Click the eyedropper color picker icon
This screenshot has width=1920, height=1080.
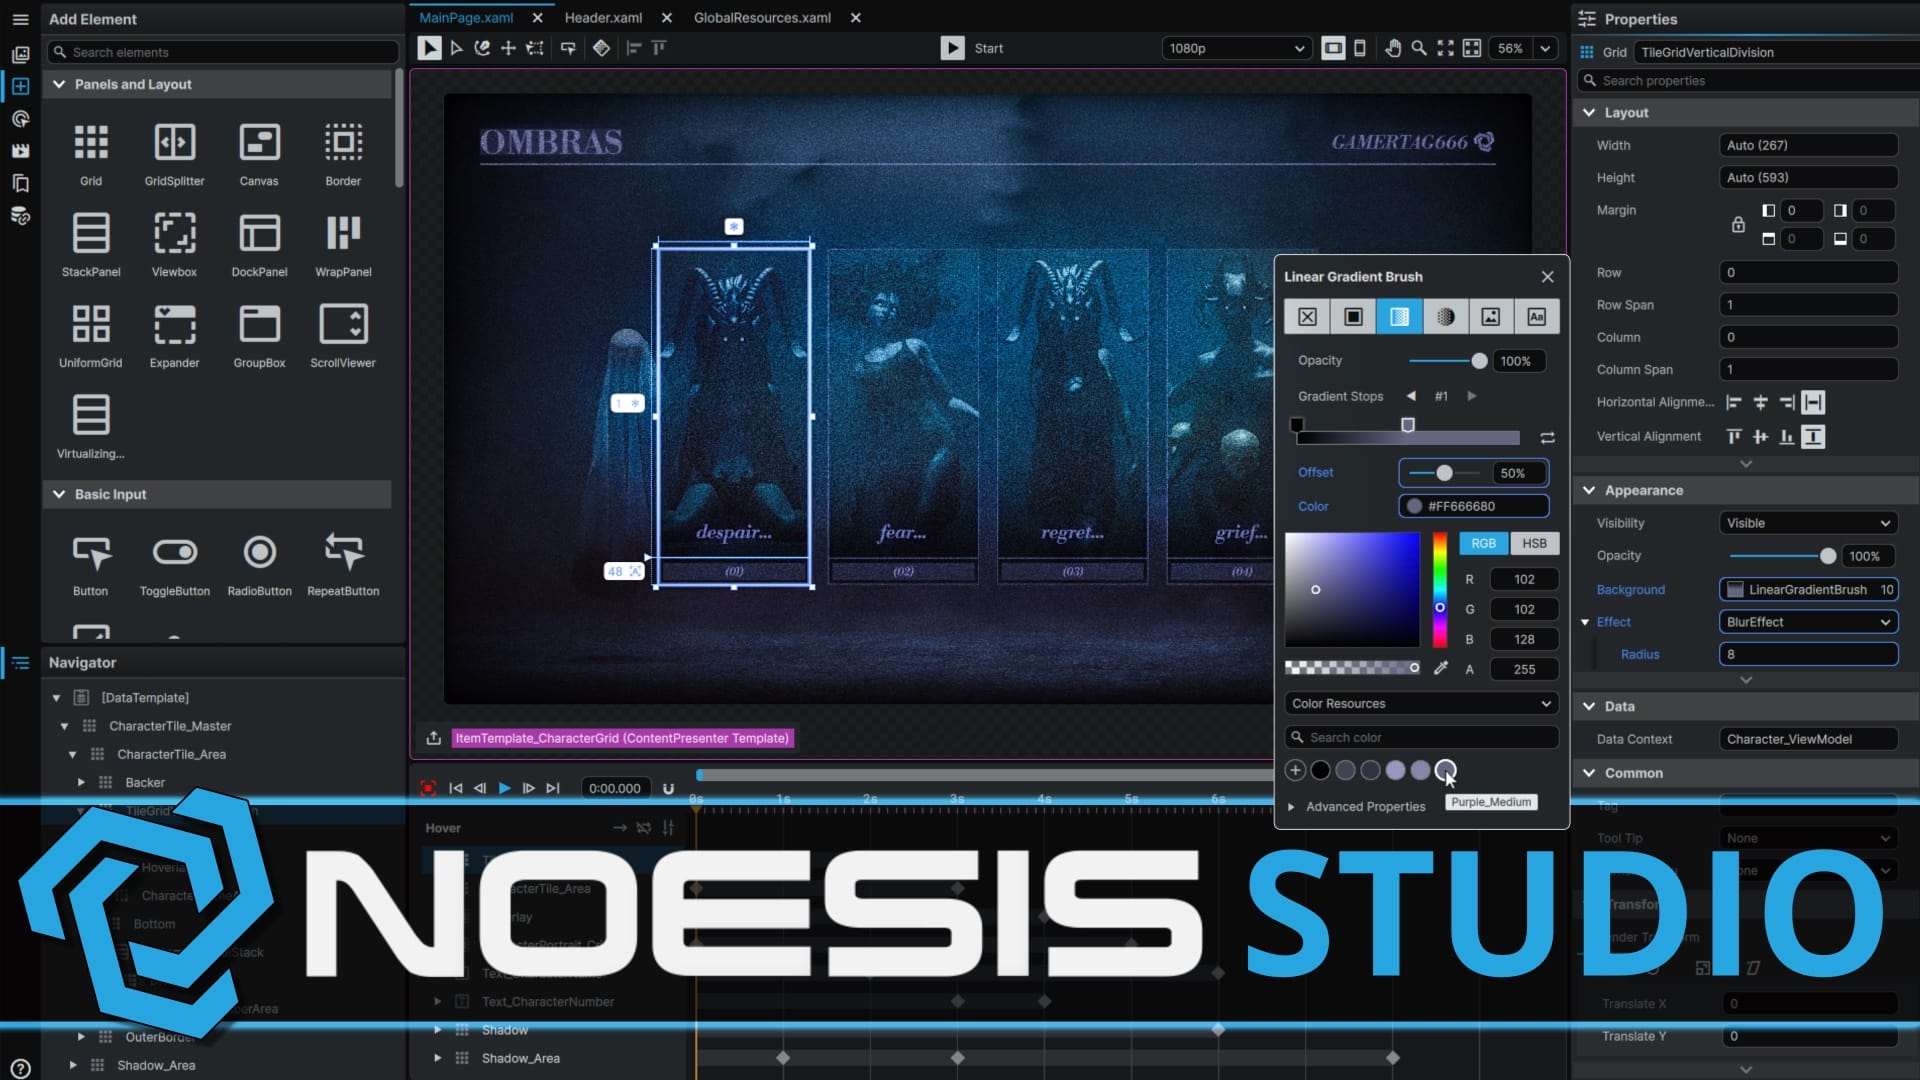(x=1441, y=668)
